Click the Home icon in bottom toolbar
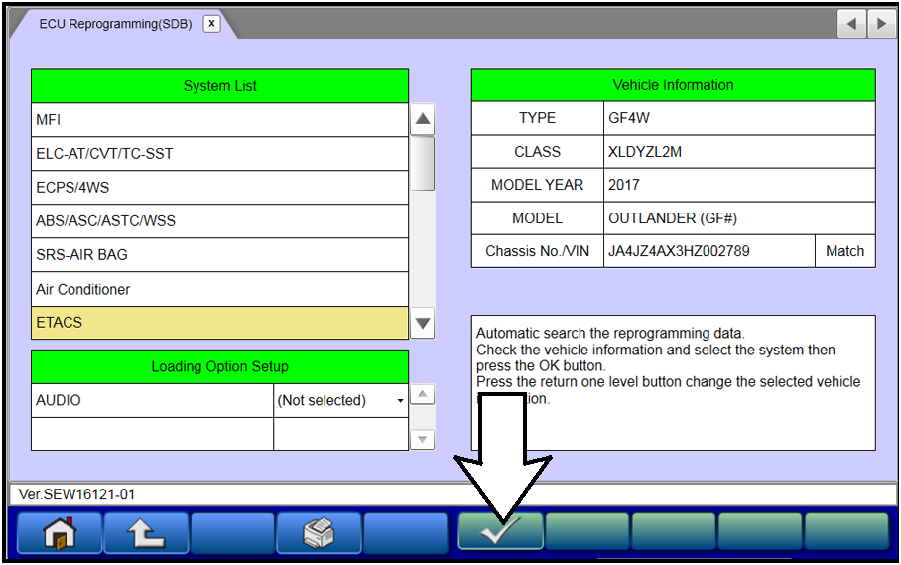901x565 pixels. click(59, 532)
